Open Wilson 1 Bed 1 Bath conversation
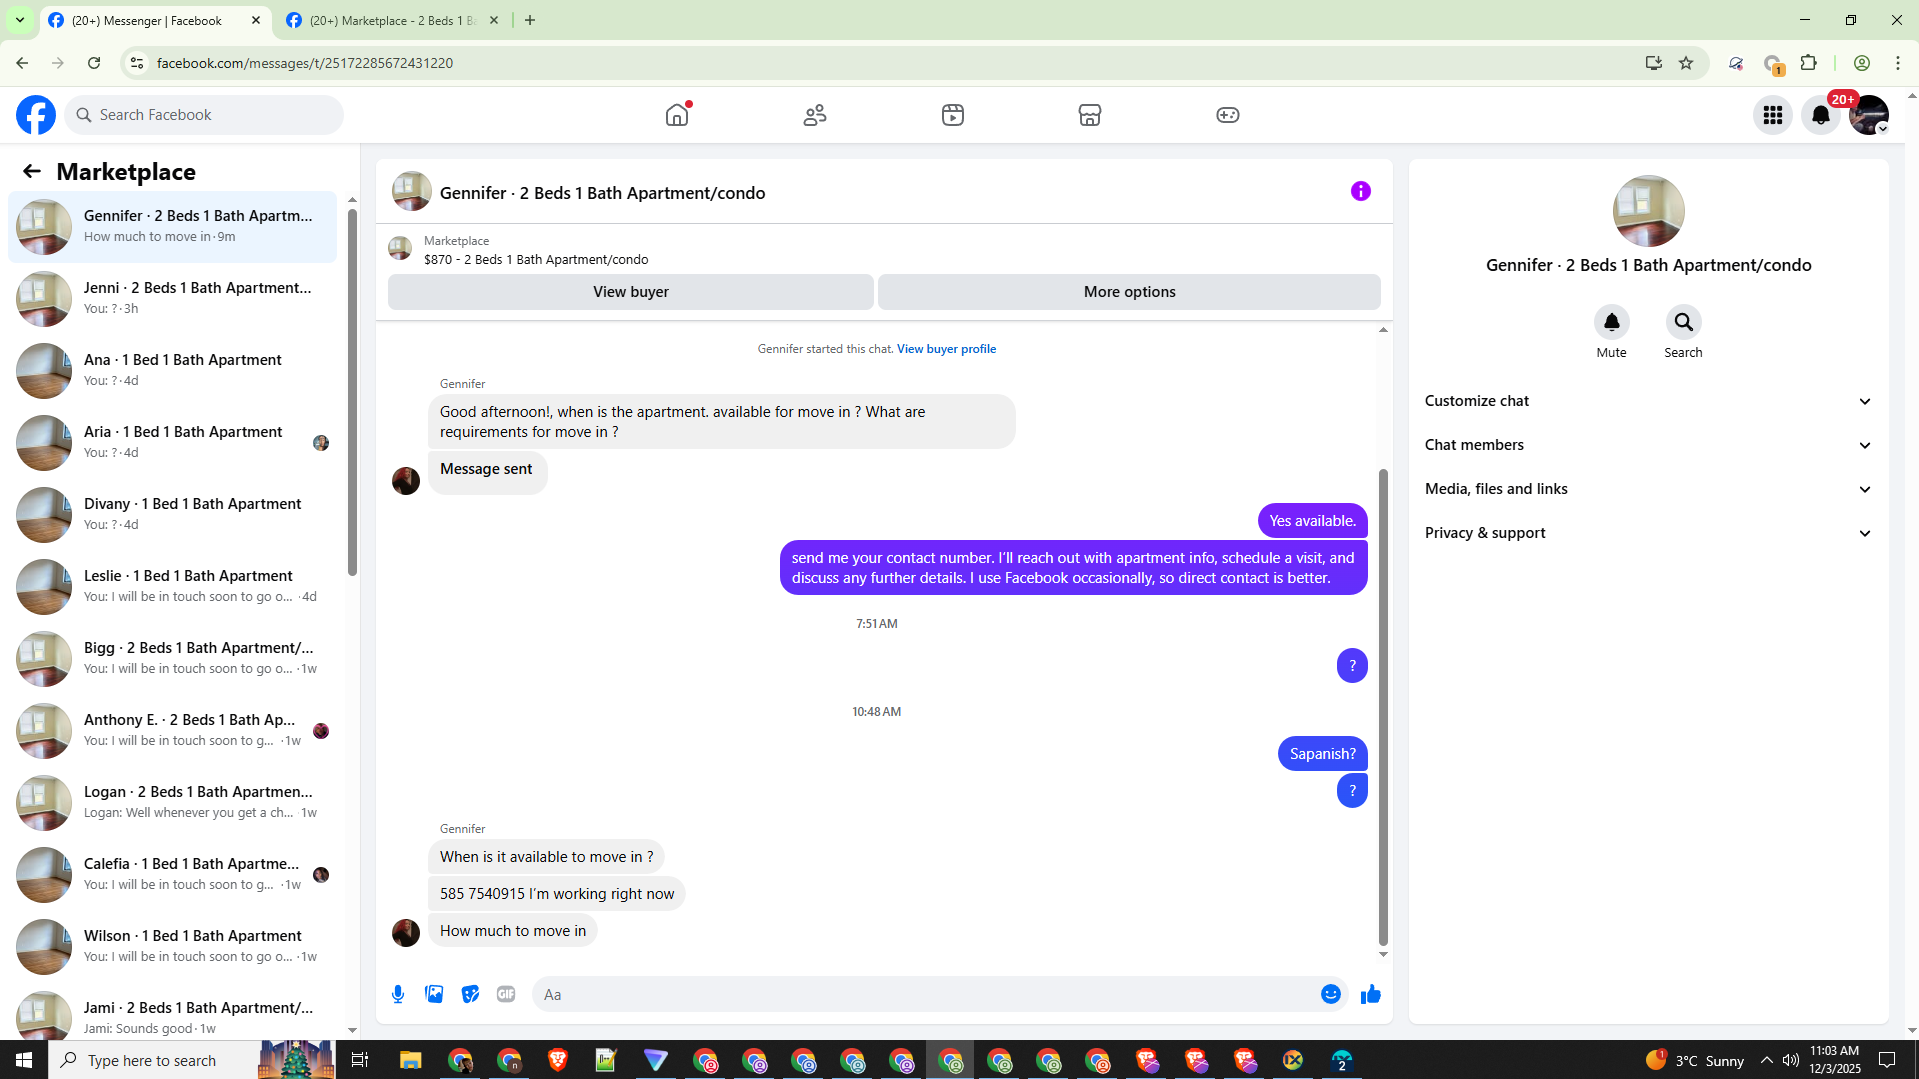Screen dimensions: 1919x1079 click(x=172, y=946)
